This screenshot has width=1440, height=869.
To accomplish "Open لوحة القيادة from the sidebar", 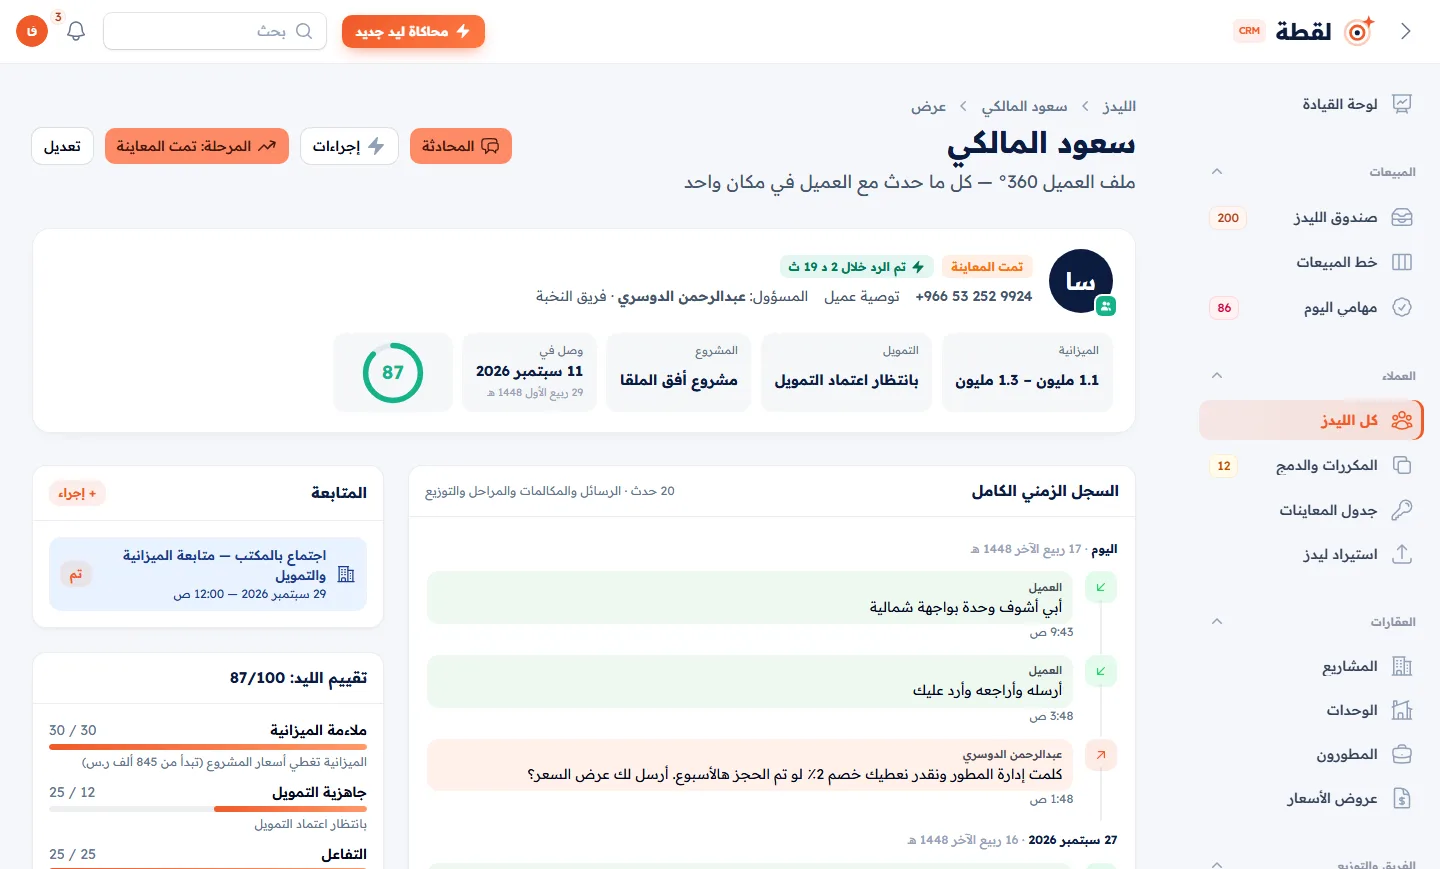I will coord(1311,104).
